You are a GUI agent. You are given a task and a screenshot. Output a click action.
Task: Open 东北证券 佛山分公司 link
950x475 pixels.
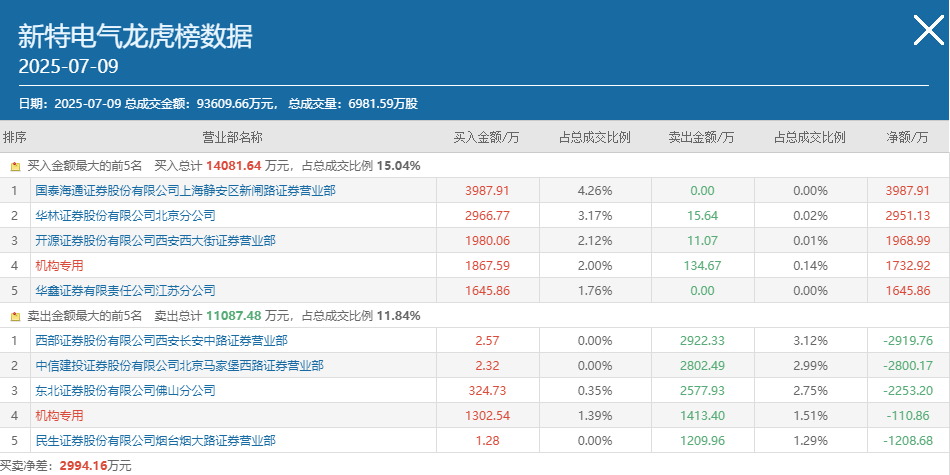point(125,391)
